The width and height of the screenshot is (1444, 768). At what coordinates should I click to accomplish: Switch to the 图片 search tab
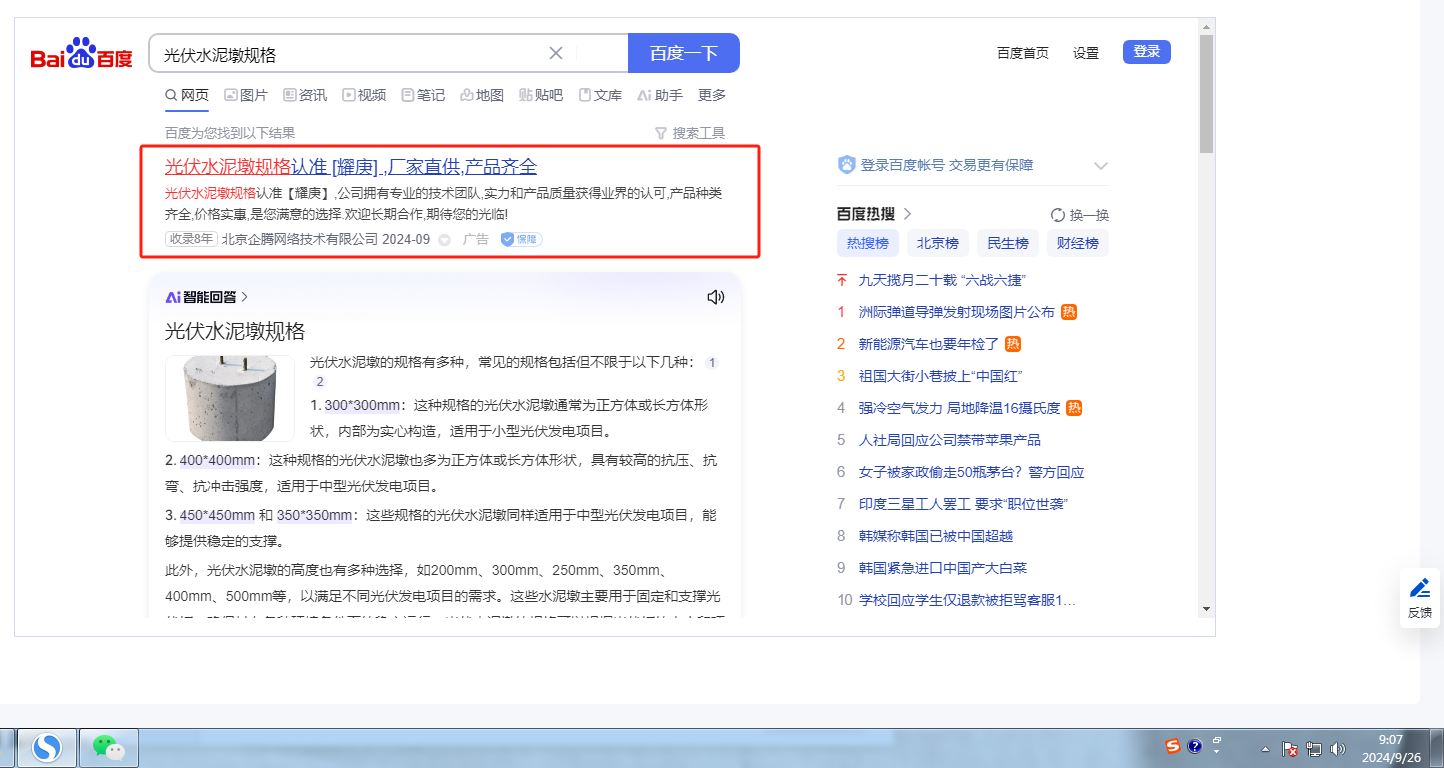tap(246, 95)
